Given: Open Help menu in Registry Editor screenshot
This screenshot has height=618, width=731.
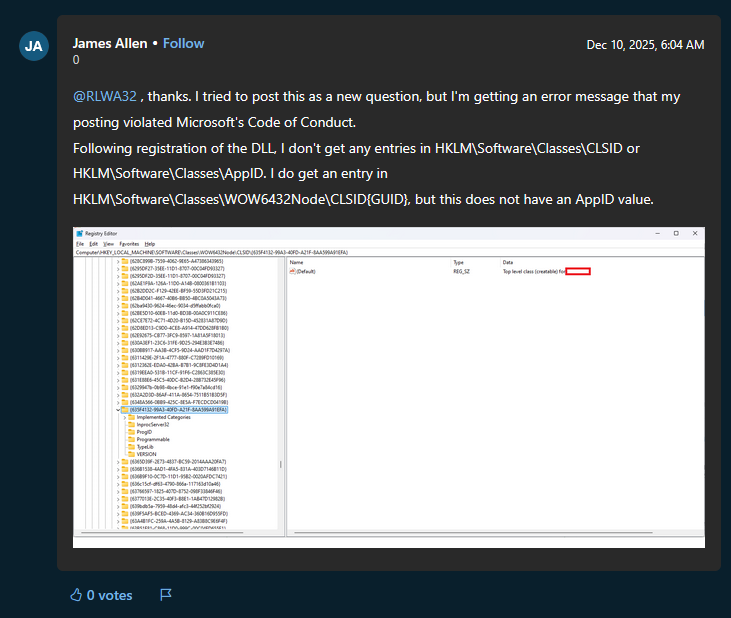Looking at the screenshot, I should click(x=150, y=244).
